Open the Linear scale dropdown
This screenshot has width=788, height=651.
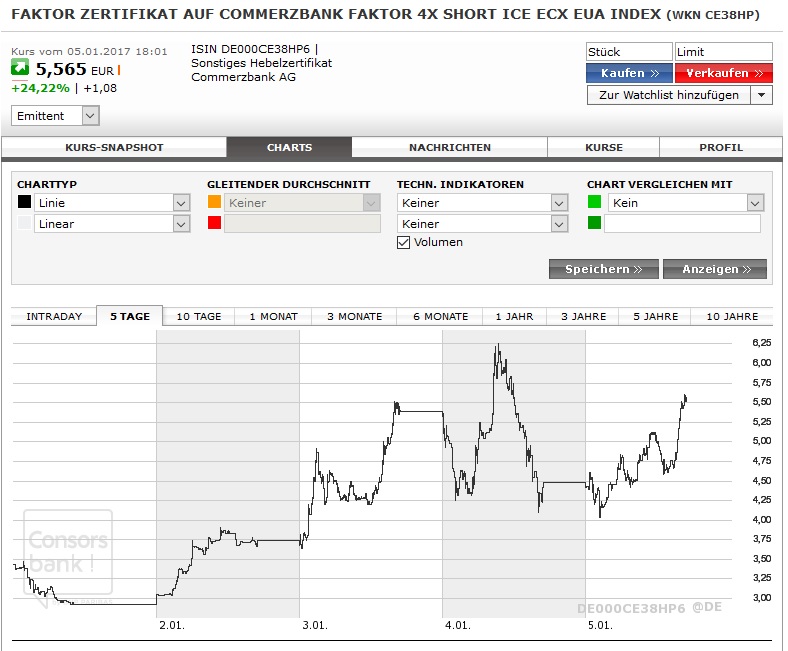click(112, 224)
